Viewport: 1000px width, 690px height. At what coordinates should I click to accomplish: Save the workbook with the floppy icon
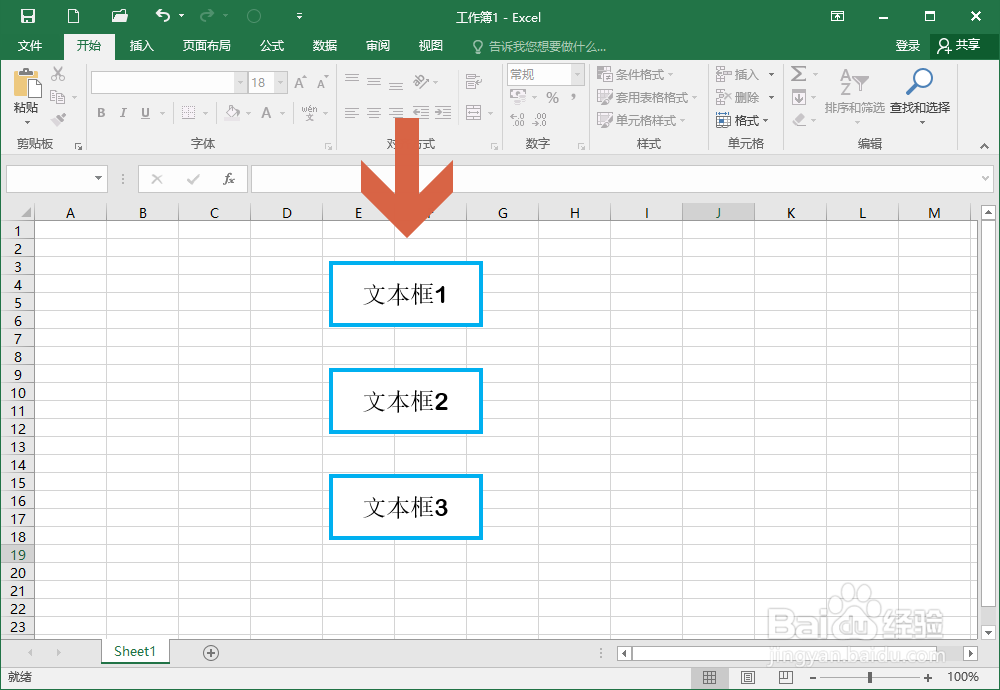pos(27,17)
